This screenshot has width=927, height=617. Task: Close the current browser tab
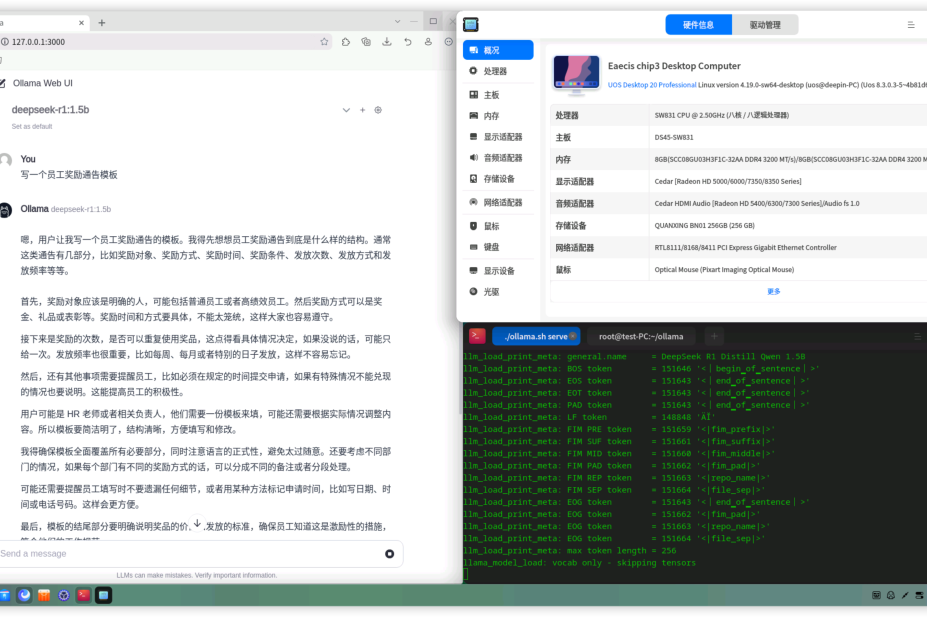pyautogui.click(x=81, y=22)
